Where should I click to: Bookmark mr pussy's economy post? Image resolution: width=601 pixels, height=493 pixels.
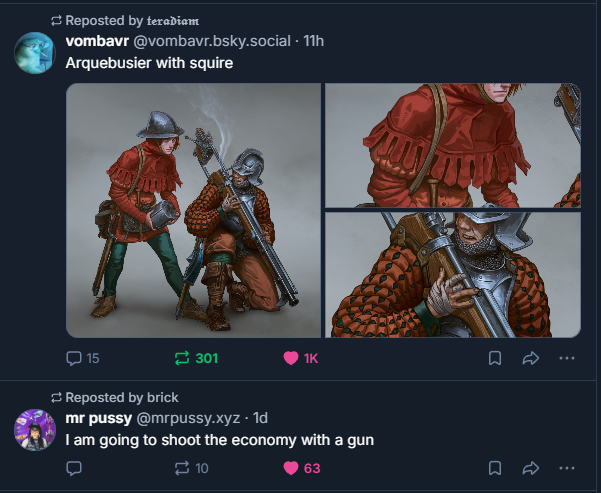click(494, 467)
